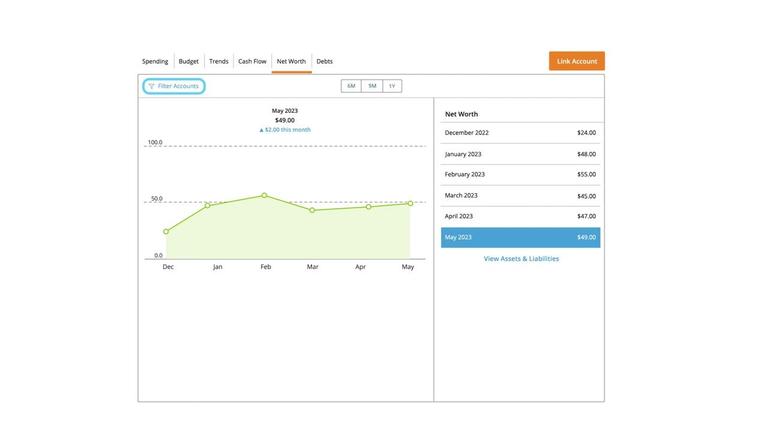
Task: Click the $49.00 chart header amount
Action: [x=285, y=120]
